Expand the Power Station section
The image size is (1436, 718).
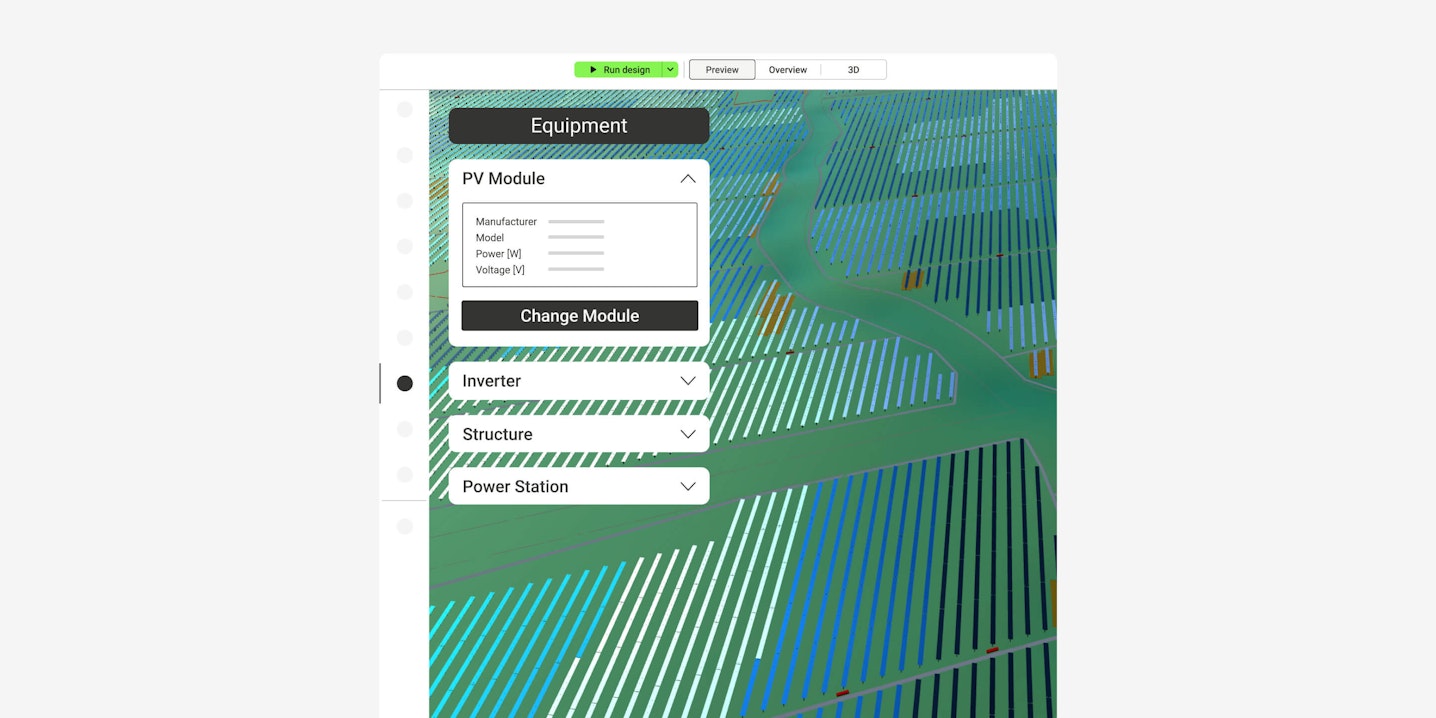(687, 486)
